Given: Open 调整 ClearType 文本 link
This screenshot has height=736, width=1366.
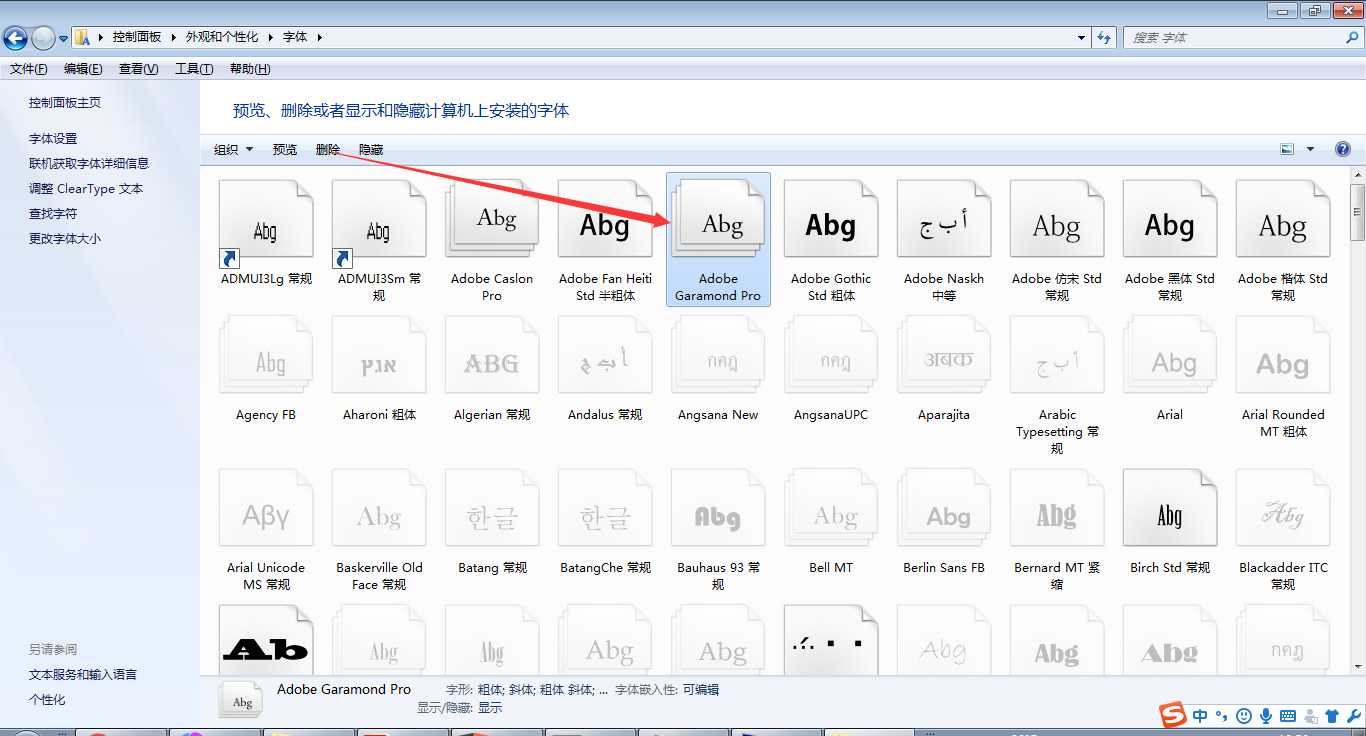Looking at the screenshot, I should point(86,188).
